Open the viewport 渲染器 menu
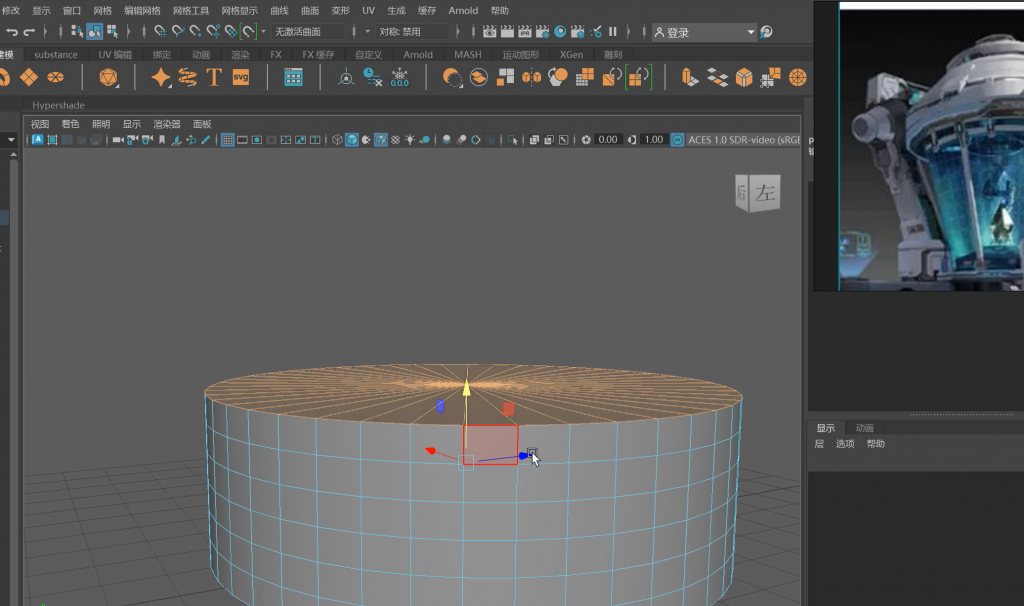The image size is (1024, 606). [167, 124]
